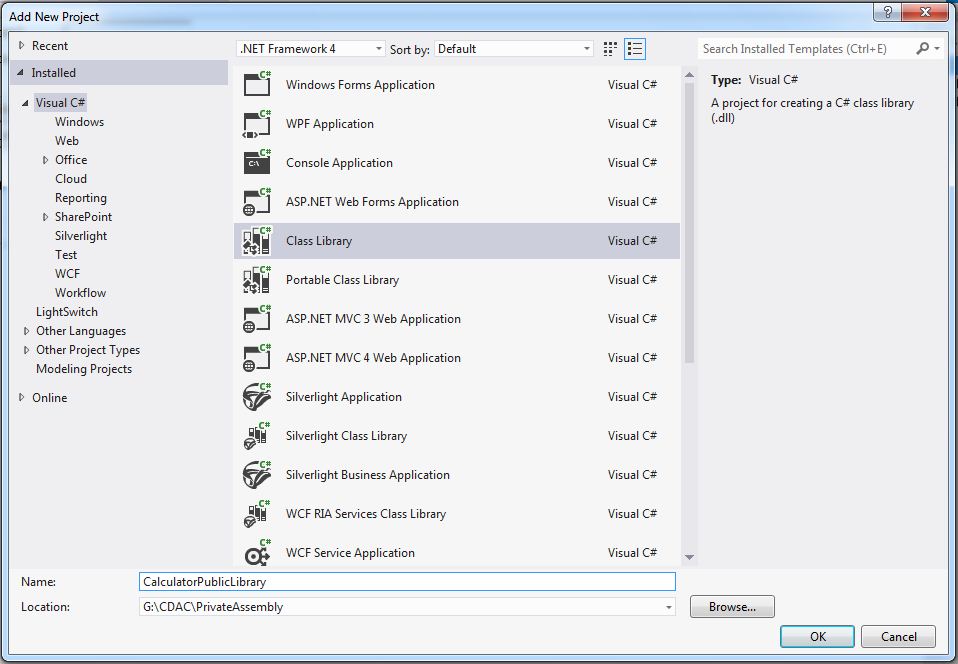Viewport: 958px width, 664px height.
Task: Click the Console Application template icon
Action: coord(257,162)
